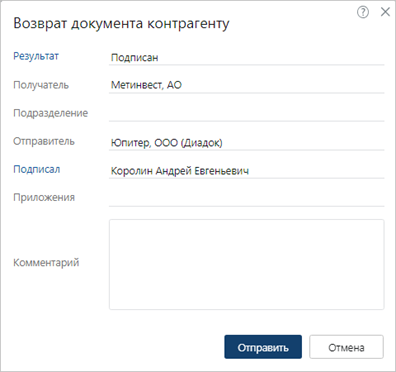Close the Возврат документа контрагенту dialog

pyautogui.click(x=385, y=12)
